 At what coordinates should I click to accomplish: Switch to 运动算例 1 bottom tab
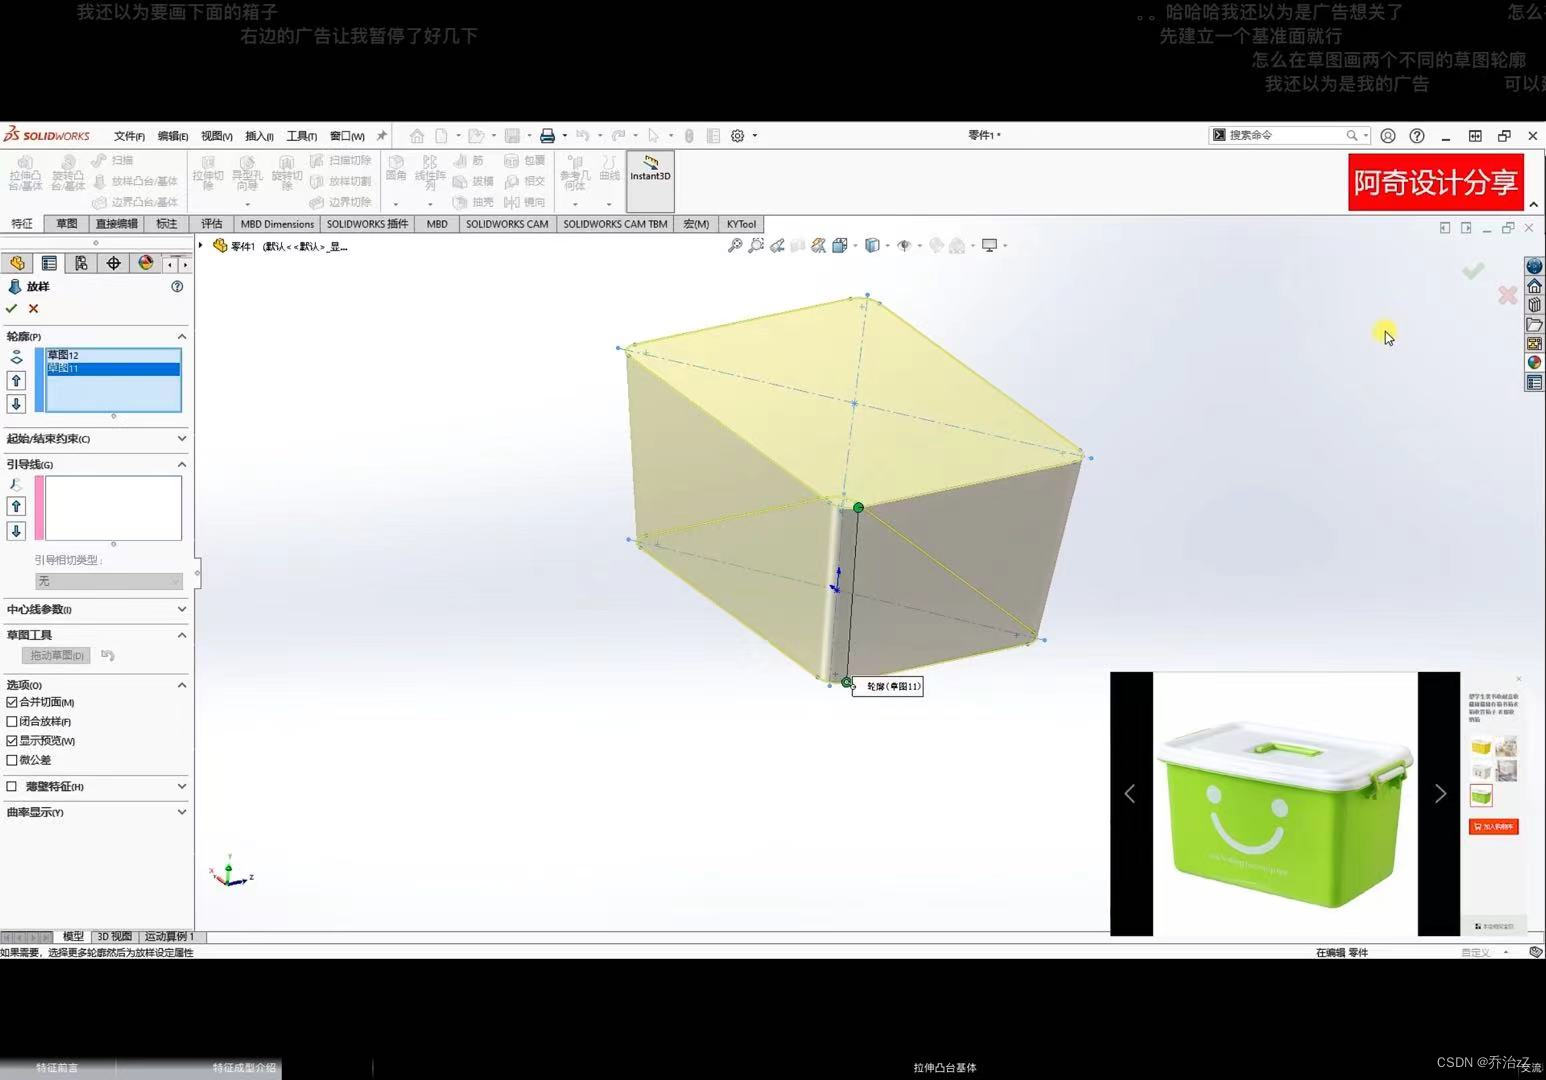(x=169, y=937)
